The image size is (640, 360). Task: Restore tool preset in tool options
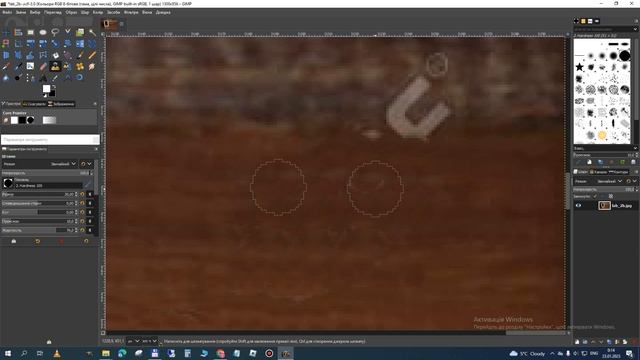pyautogui.click(x=38, y=241)
